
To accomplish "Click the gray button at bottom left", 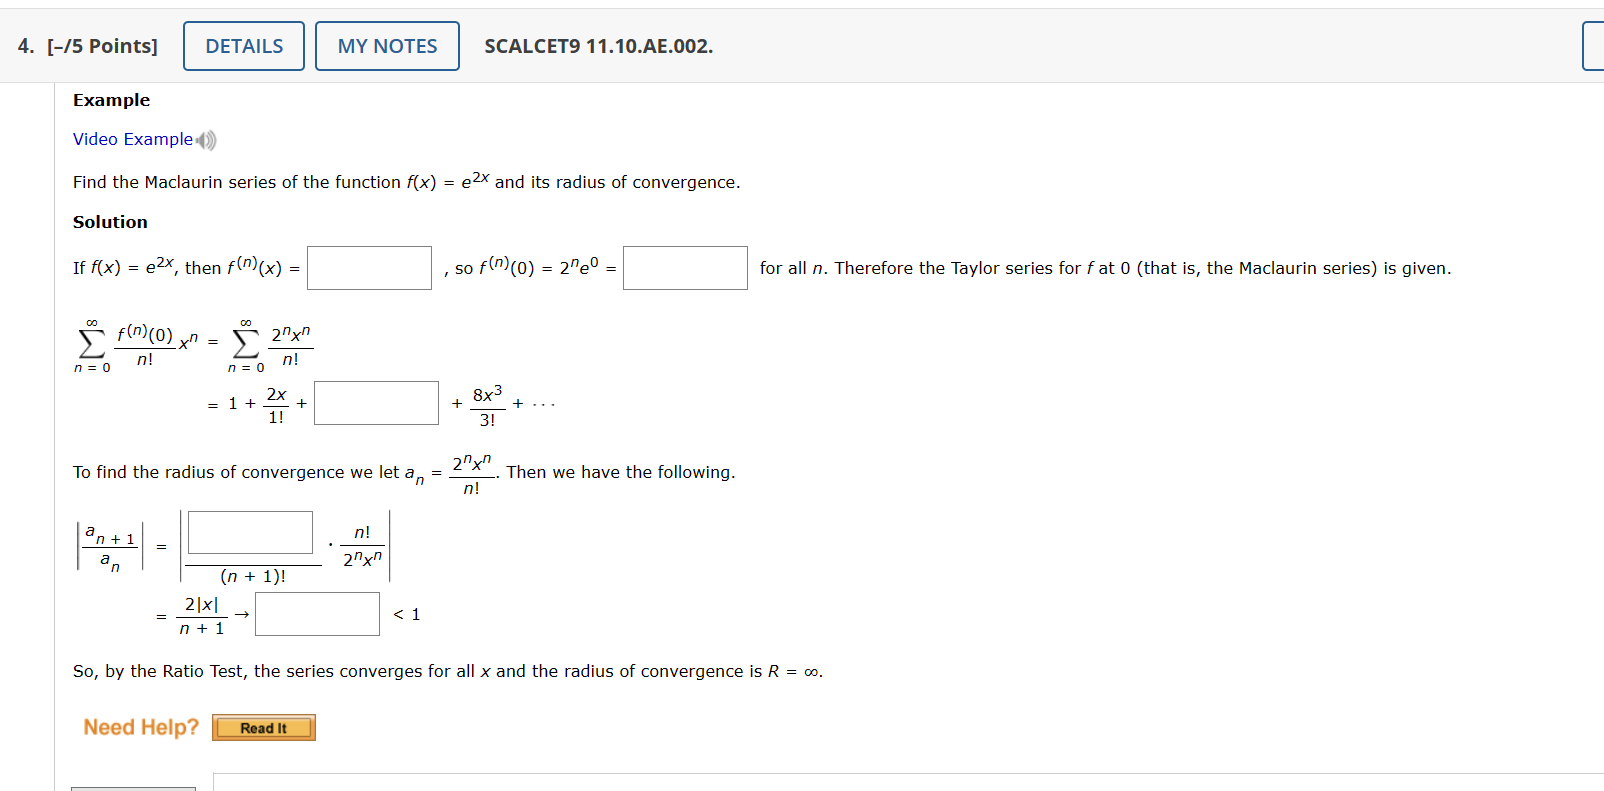I will [x=132, y=789].
